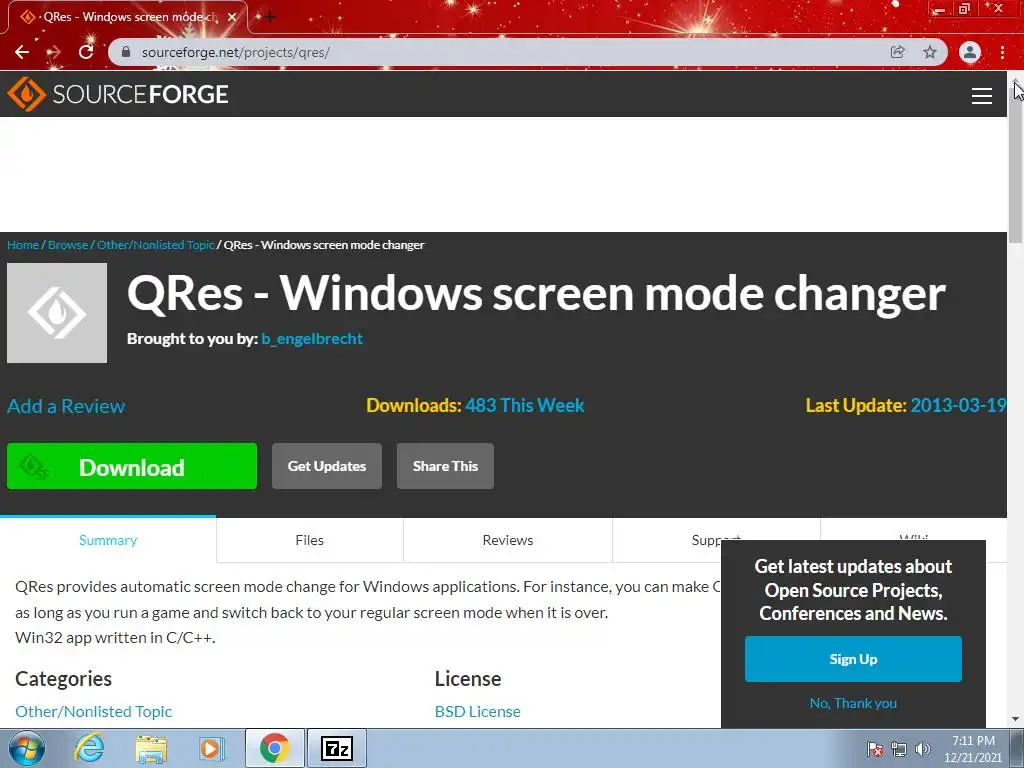Click the 2013-03-19 last update date

pyautogui.click(x=957, y=406)
